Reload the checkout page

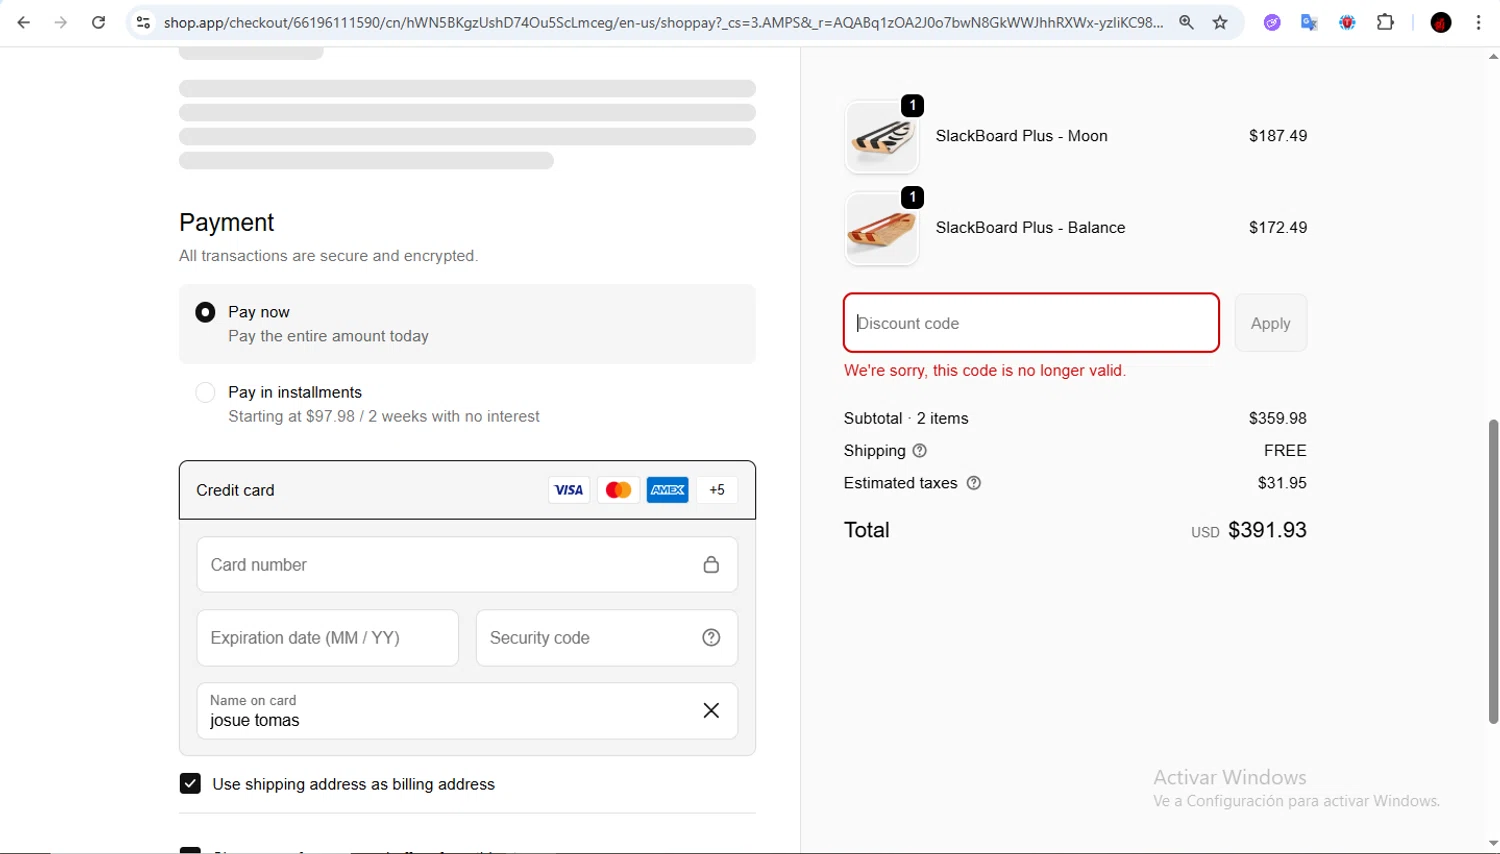point(98,22)
